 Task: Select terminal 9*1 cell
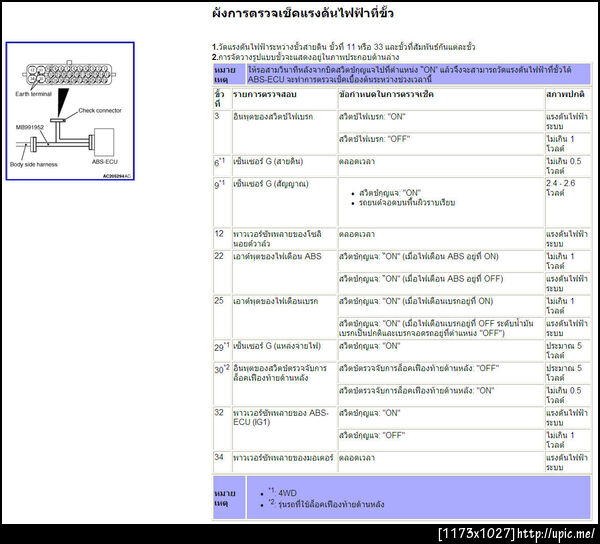click(222, 202)
